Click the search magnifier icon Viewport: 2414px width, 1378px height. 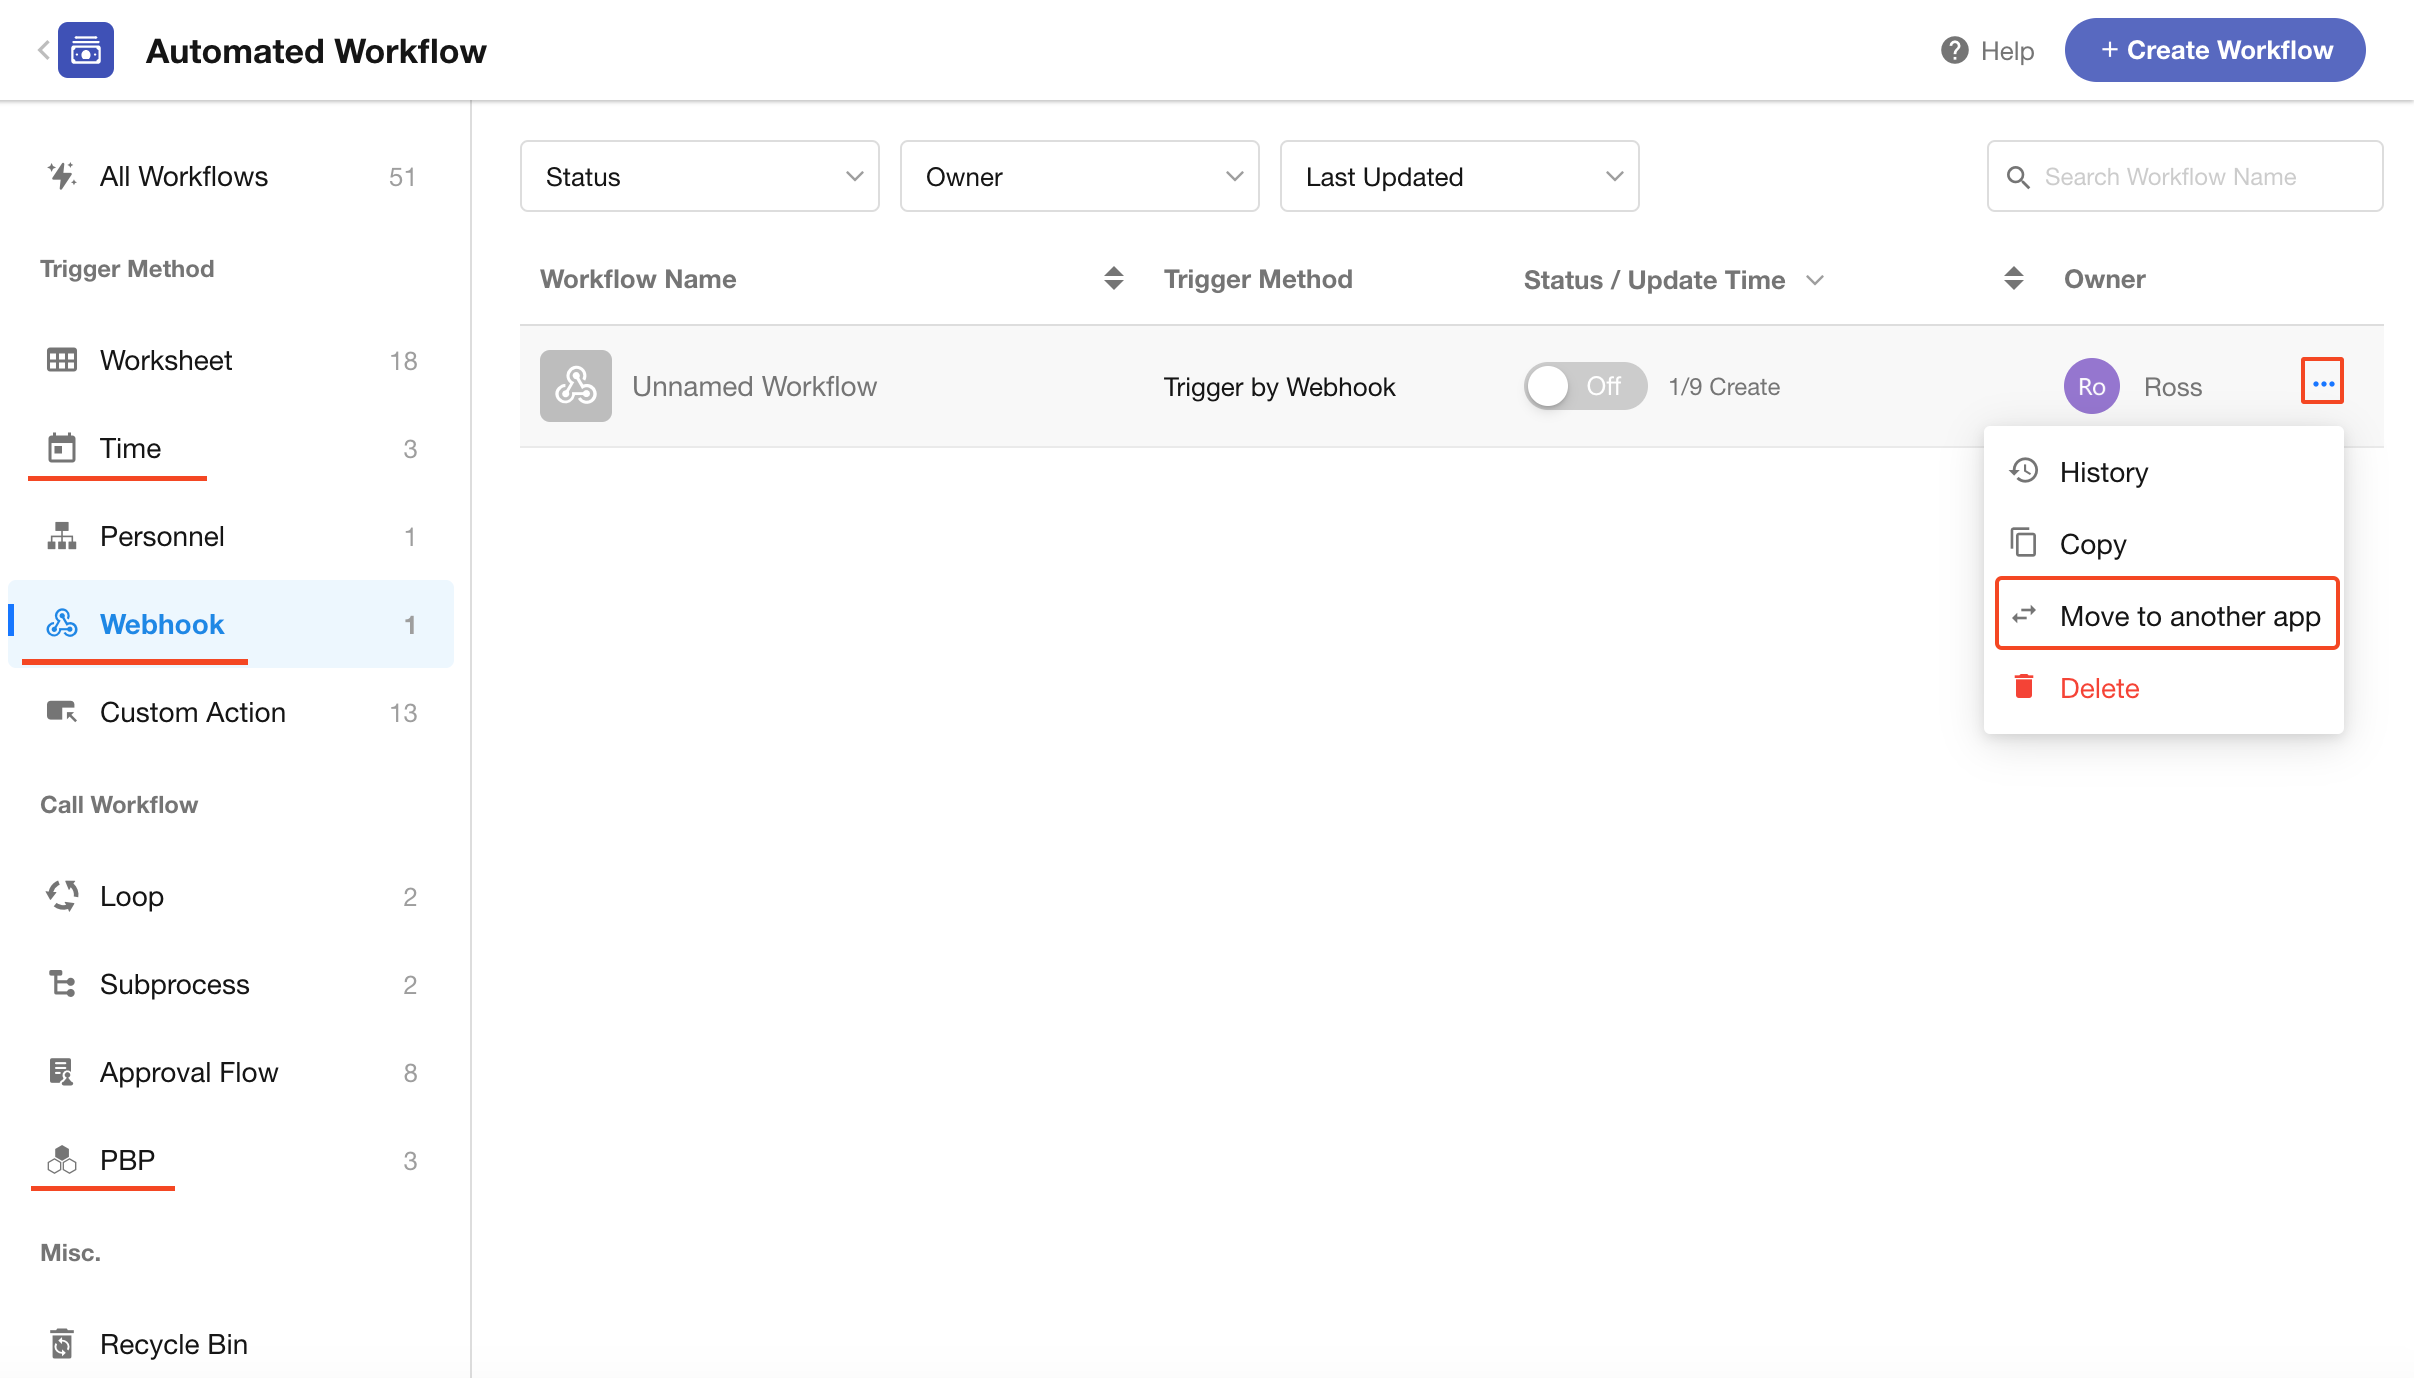pyautogui.click(x=2018, y=177)
